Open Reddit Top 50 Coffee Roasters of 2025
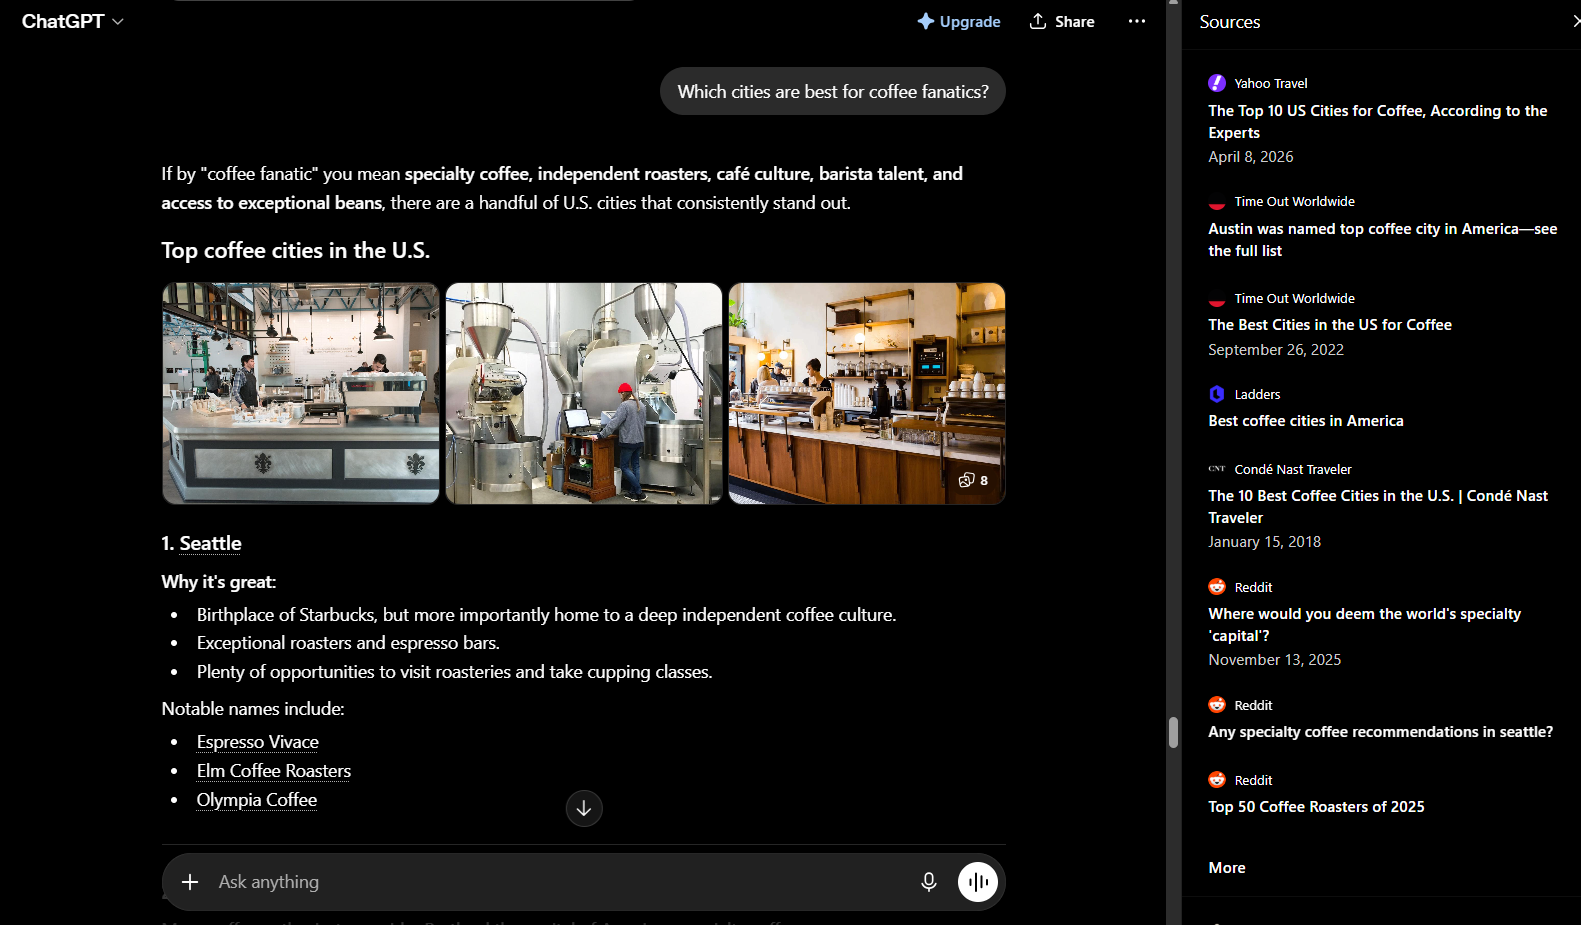The image size is (1581, 925). (x=1316, y=807)
